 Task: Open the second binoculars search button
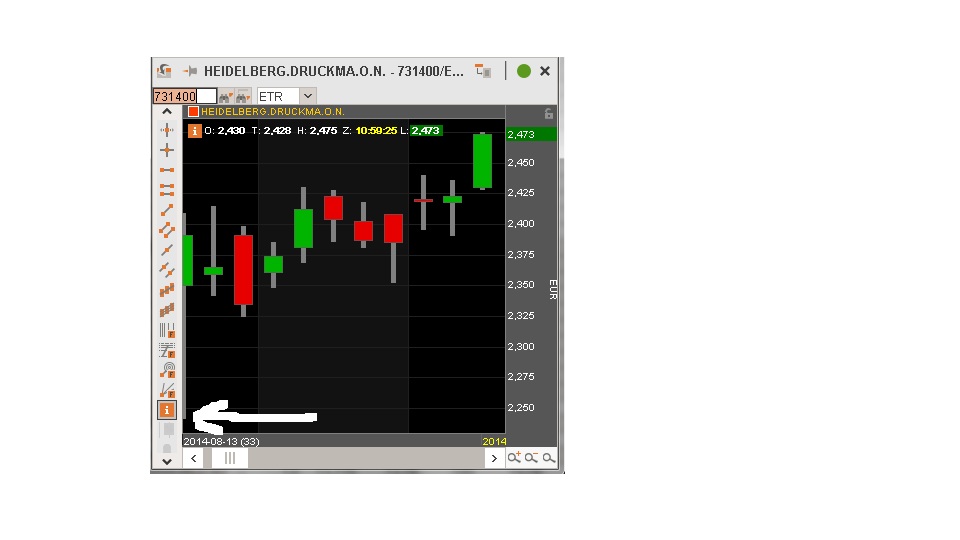243,96
